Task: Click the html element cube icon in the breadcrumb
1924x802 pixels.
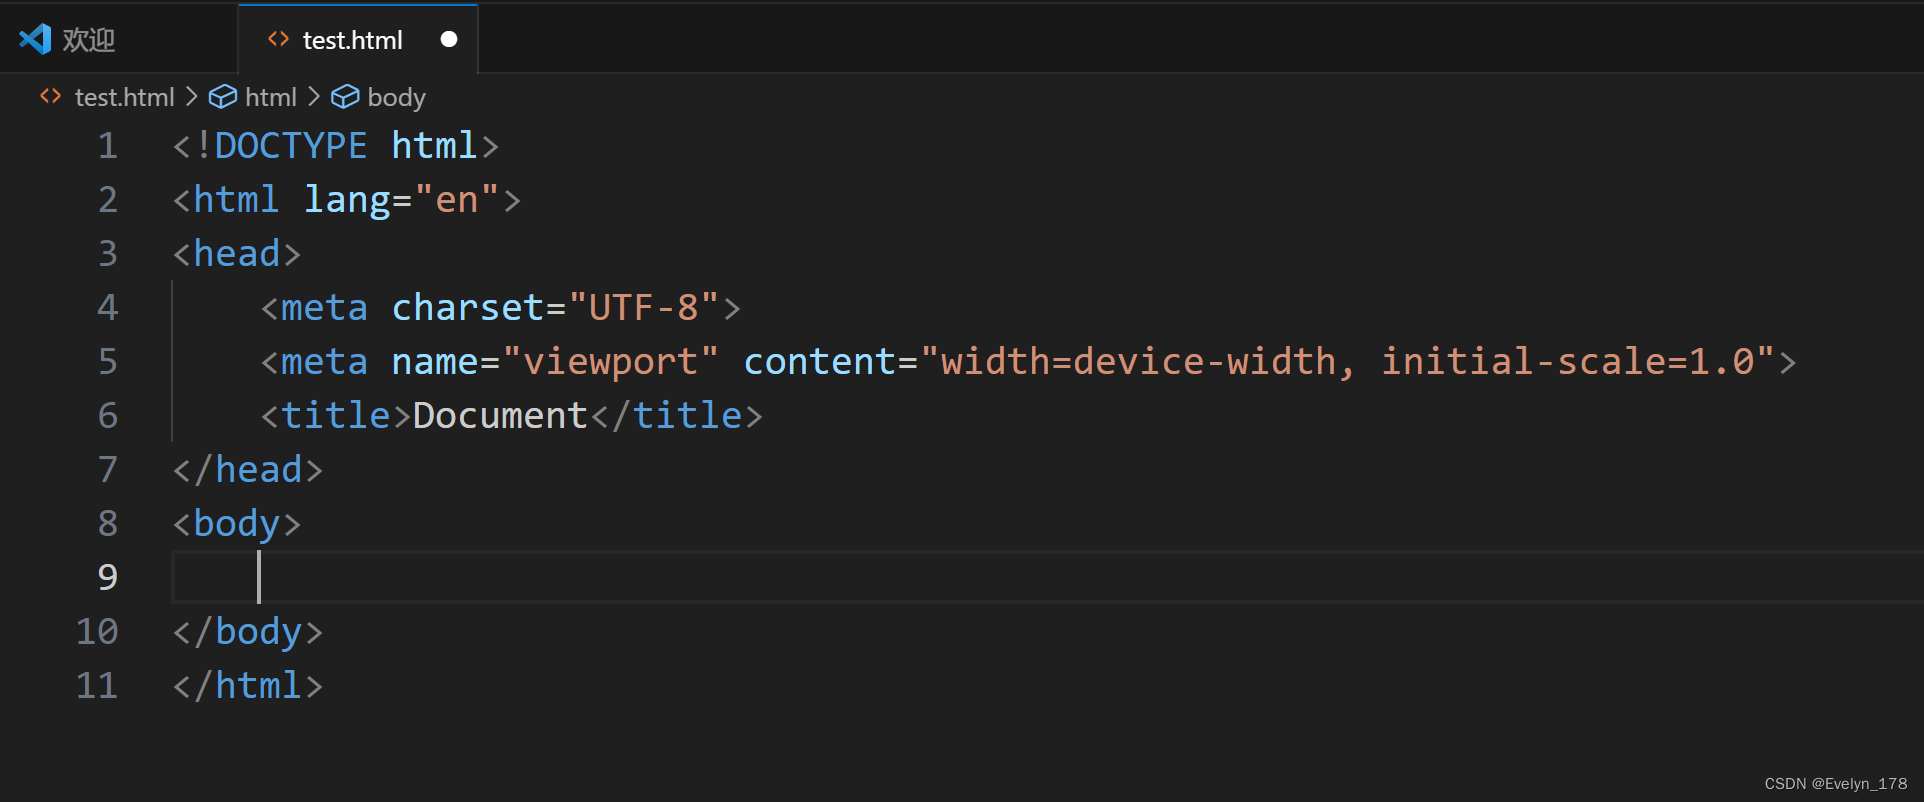Action: (223, 96)
